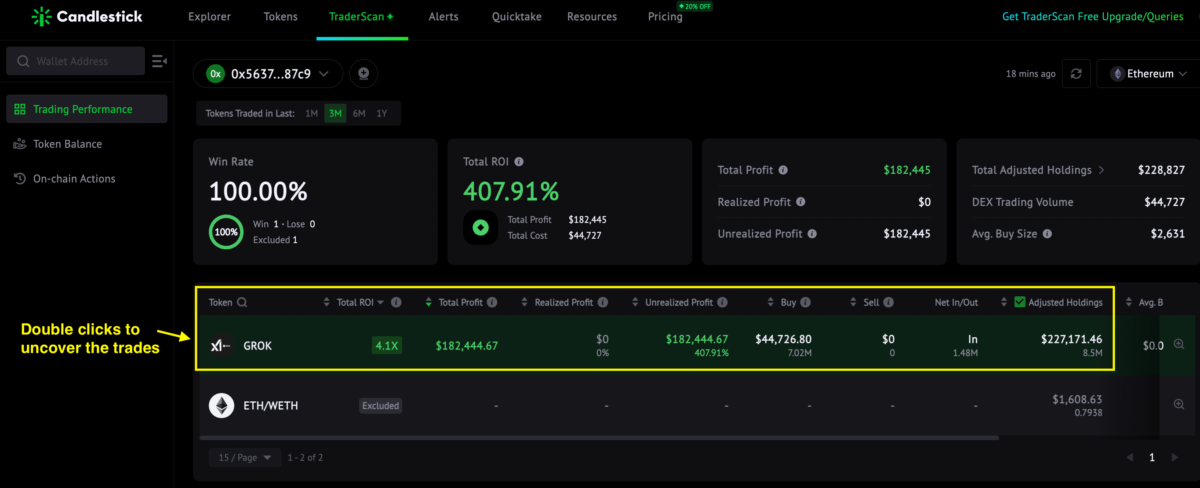Image resolution: width=1200 pixels, height=488 pixels.
Task: Click the Total ROI column header info icon
Action: 396,302
